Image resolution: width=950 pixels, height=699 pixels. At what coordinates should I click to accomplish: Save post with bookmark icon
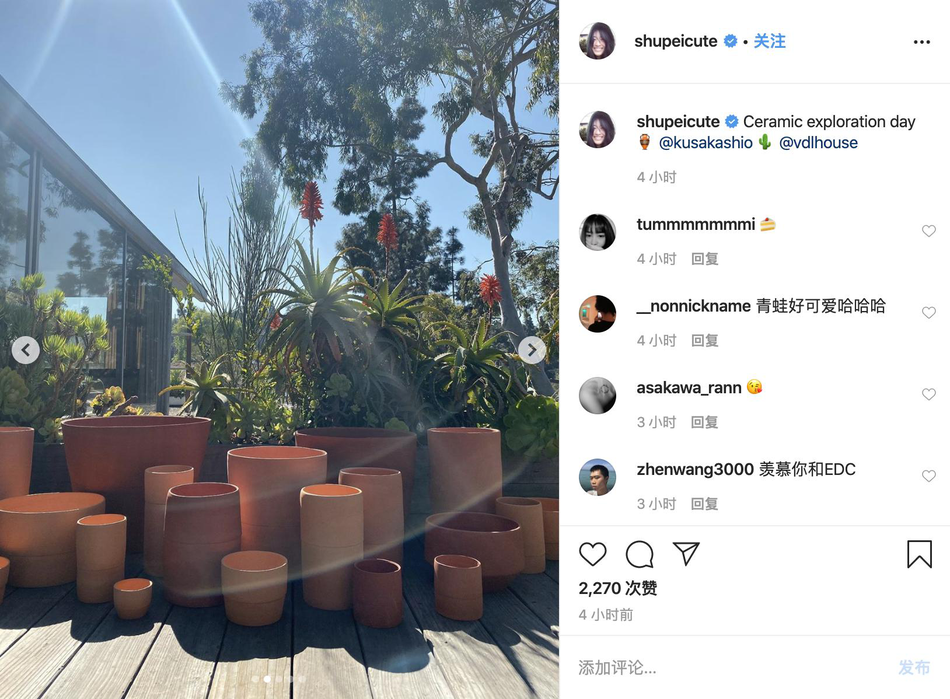pyautogui.click(x=919, y=554)
